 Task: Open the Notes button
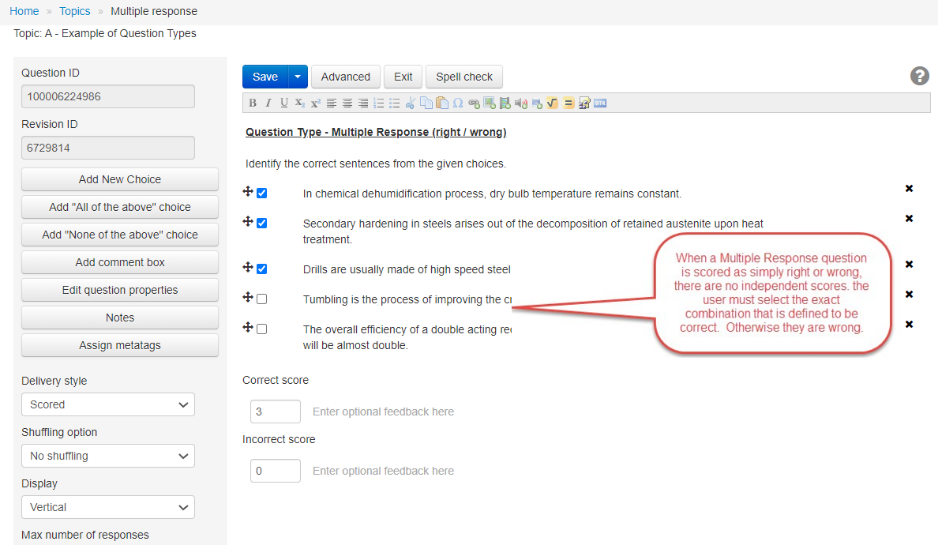[x=120, y=318]
